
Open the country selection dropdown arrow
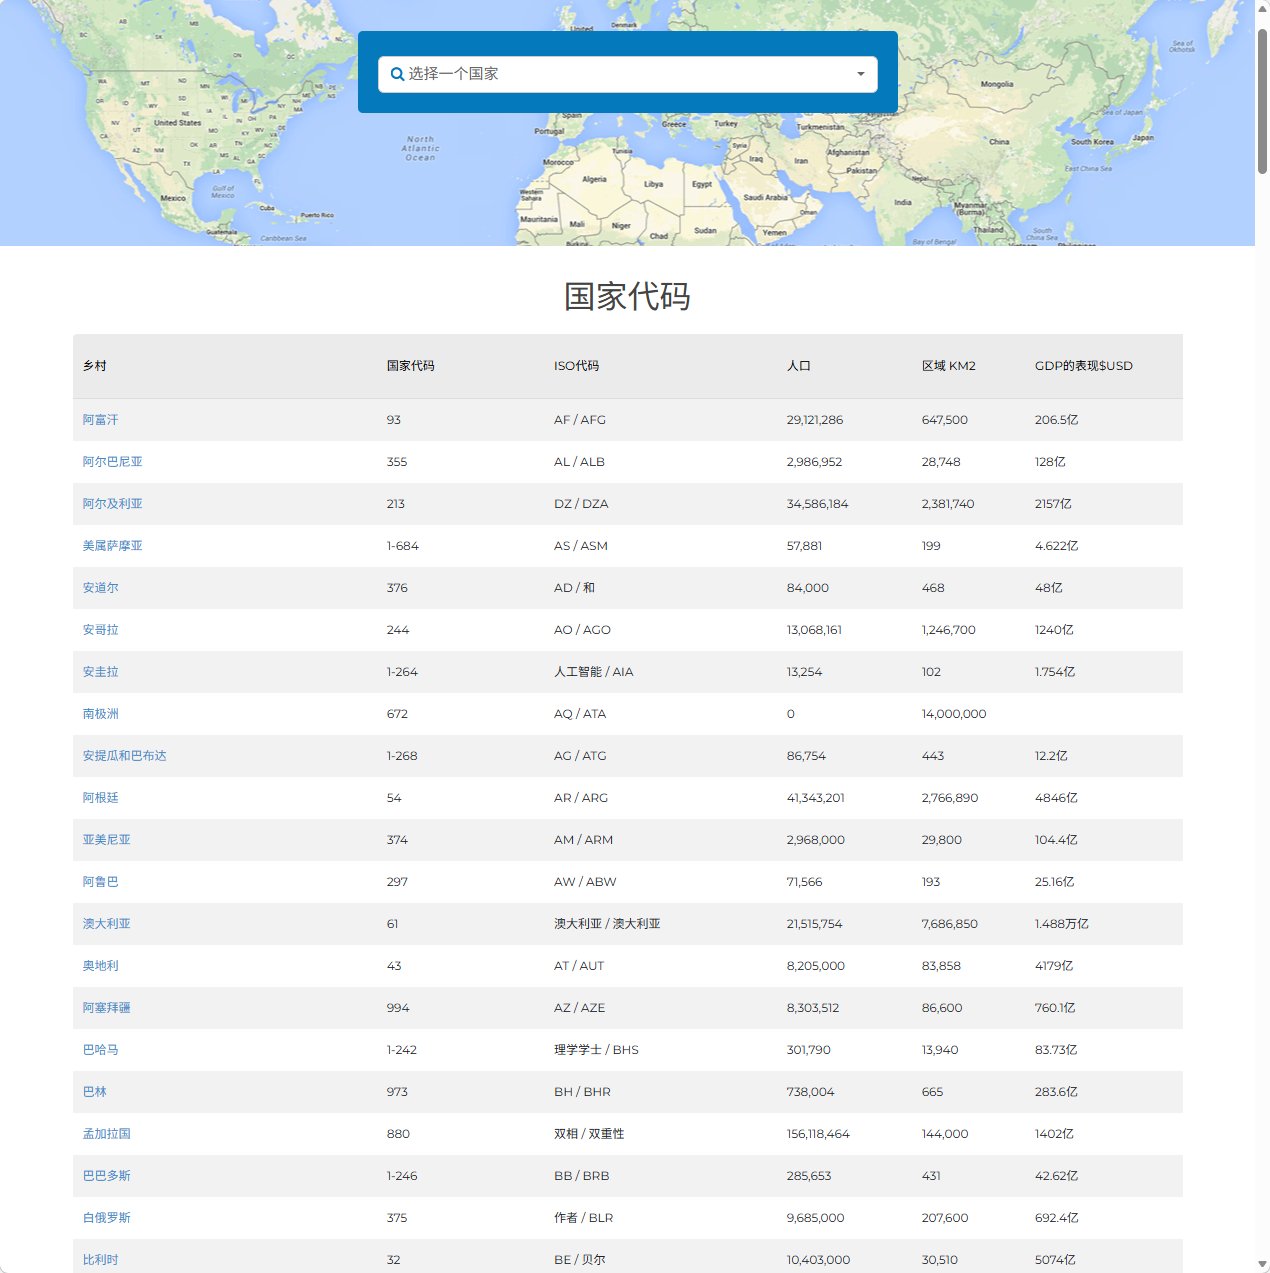click(x=859, y=74)
